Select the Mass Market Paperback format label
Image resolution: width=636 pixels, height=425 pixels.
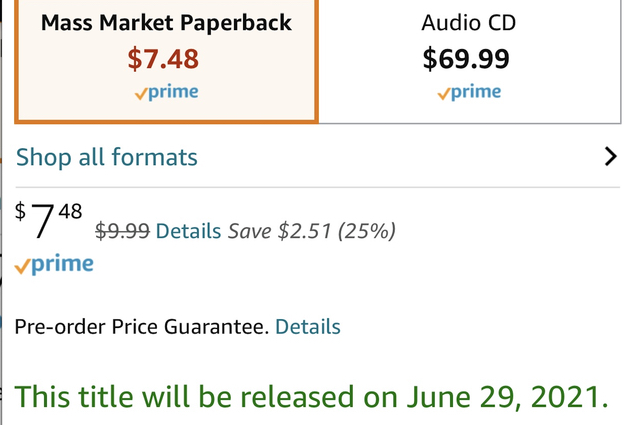coord(164,22)
